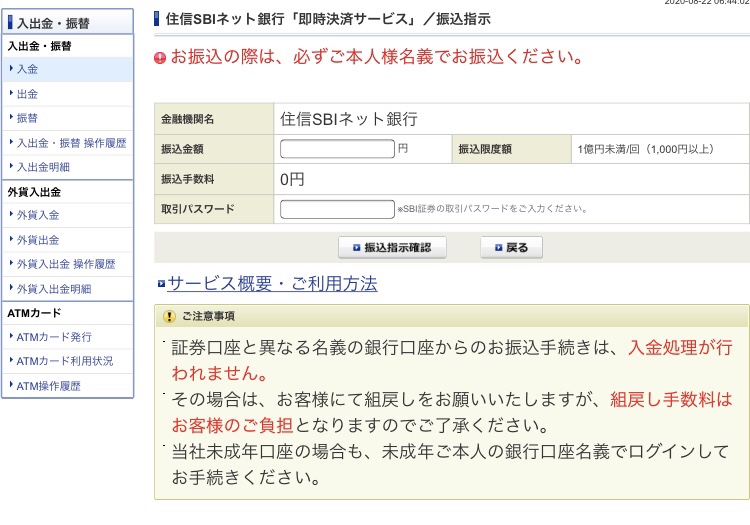Open 入出金・振替 操作履歴 link
The height and width of the screenshot is (525, 750).
tap(71, 143)
